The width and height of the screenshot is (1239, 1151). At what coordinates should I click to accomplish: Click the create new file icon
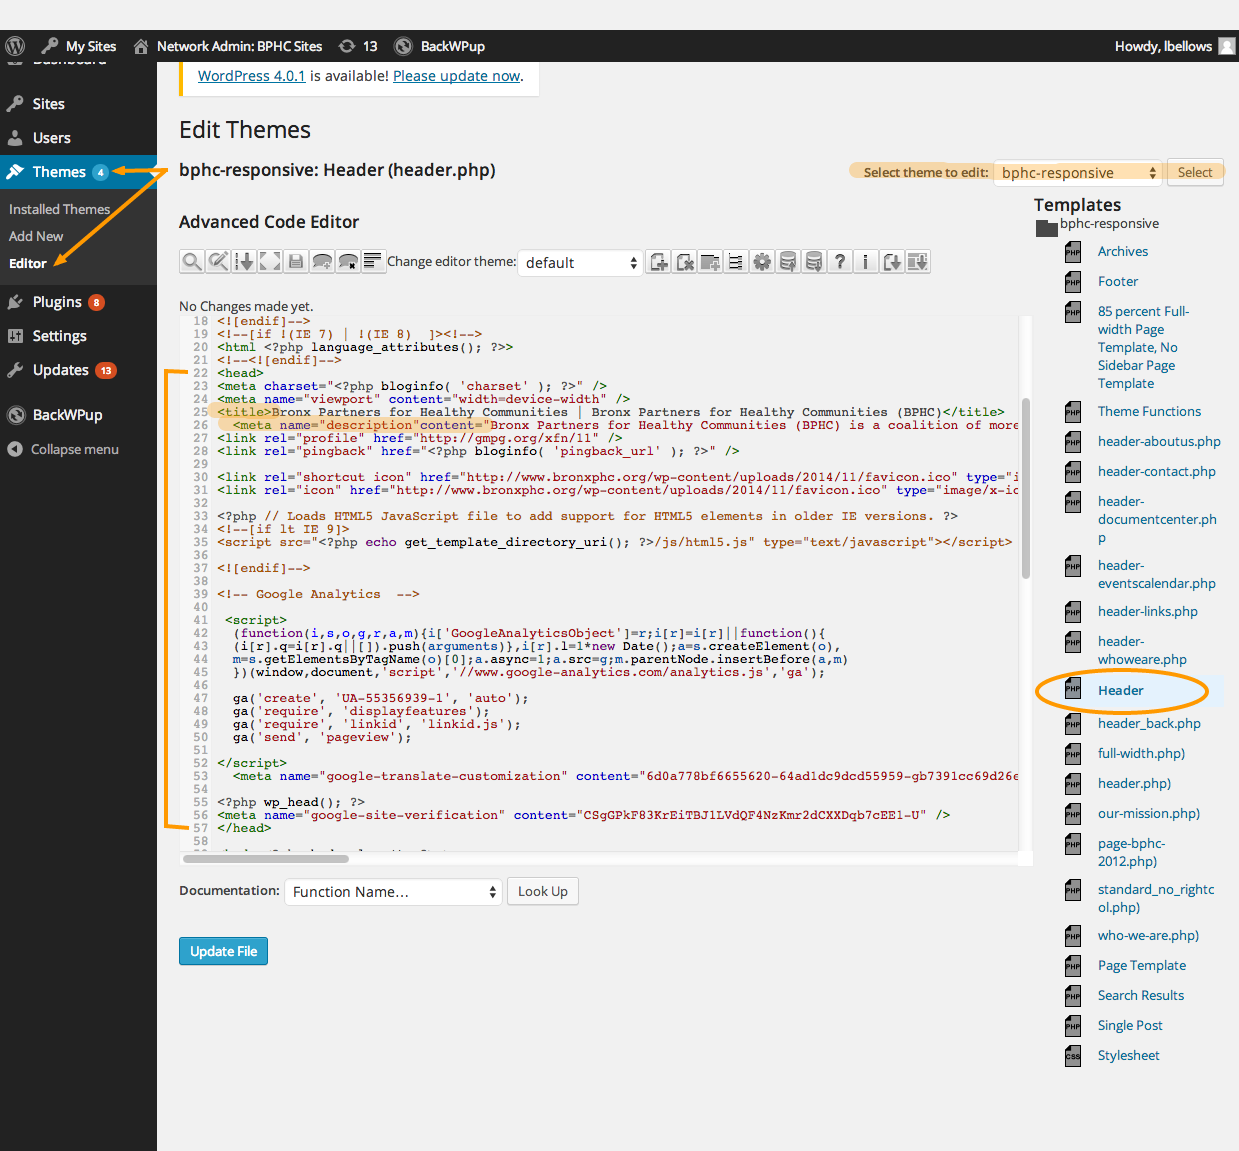(659, 262)
